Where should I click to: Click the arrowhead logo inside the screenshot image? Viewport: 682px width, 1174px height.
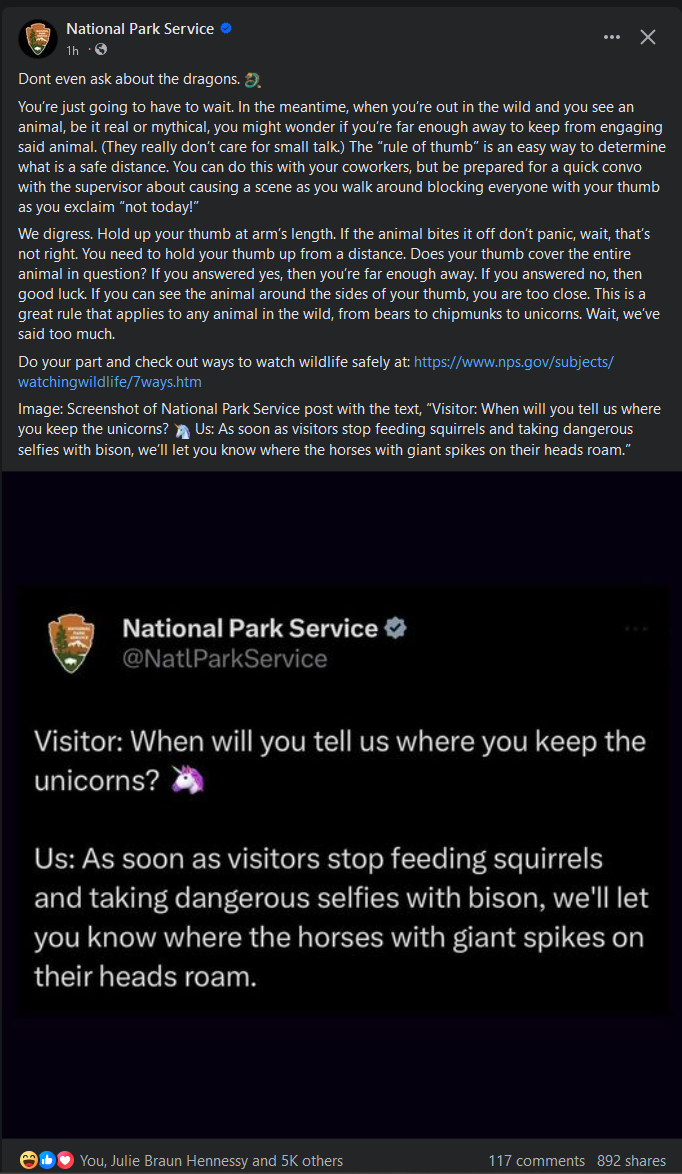point(72,644)
